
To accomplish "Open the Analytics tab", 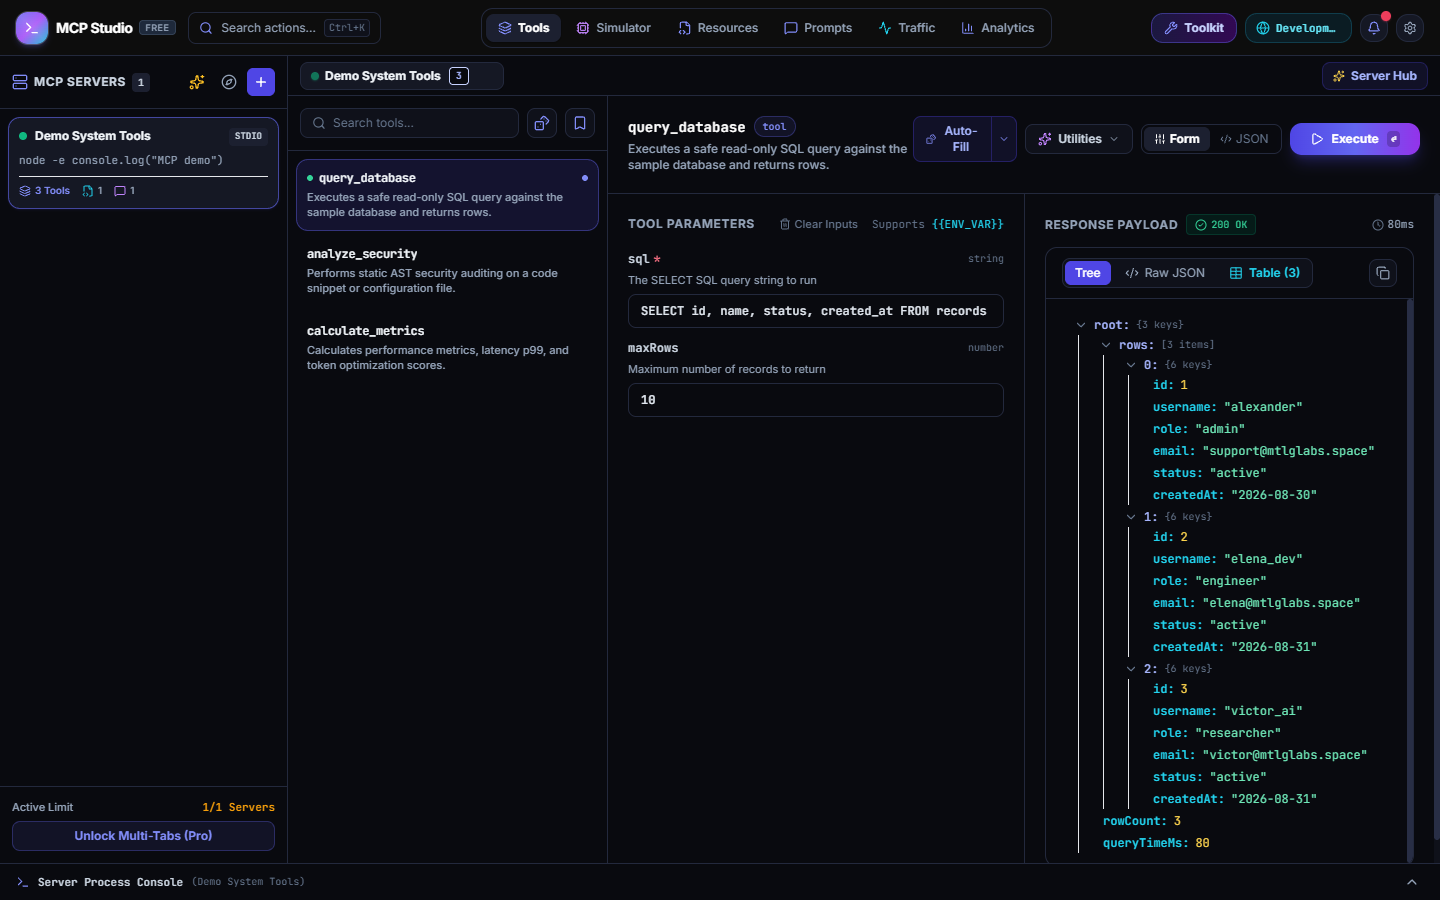I will [x=998, y=28].
